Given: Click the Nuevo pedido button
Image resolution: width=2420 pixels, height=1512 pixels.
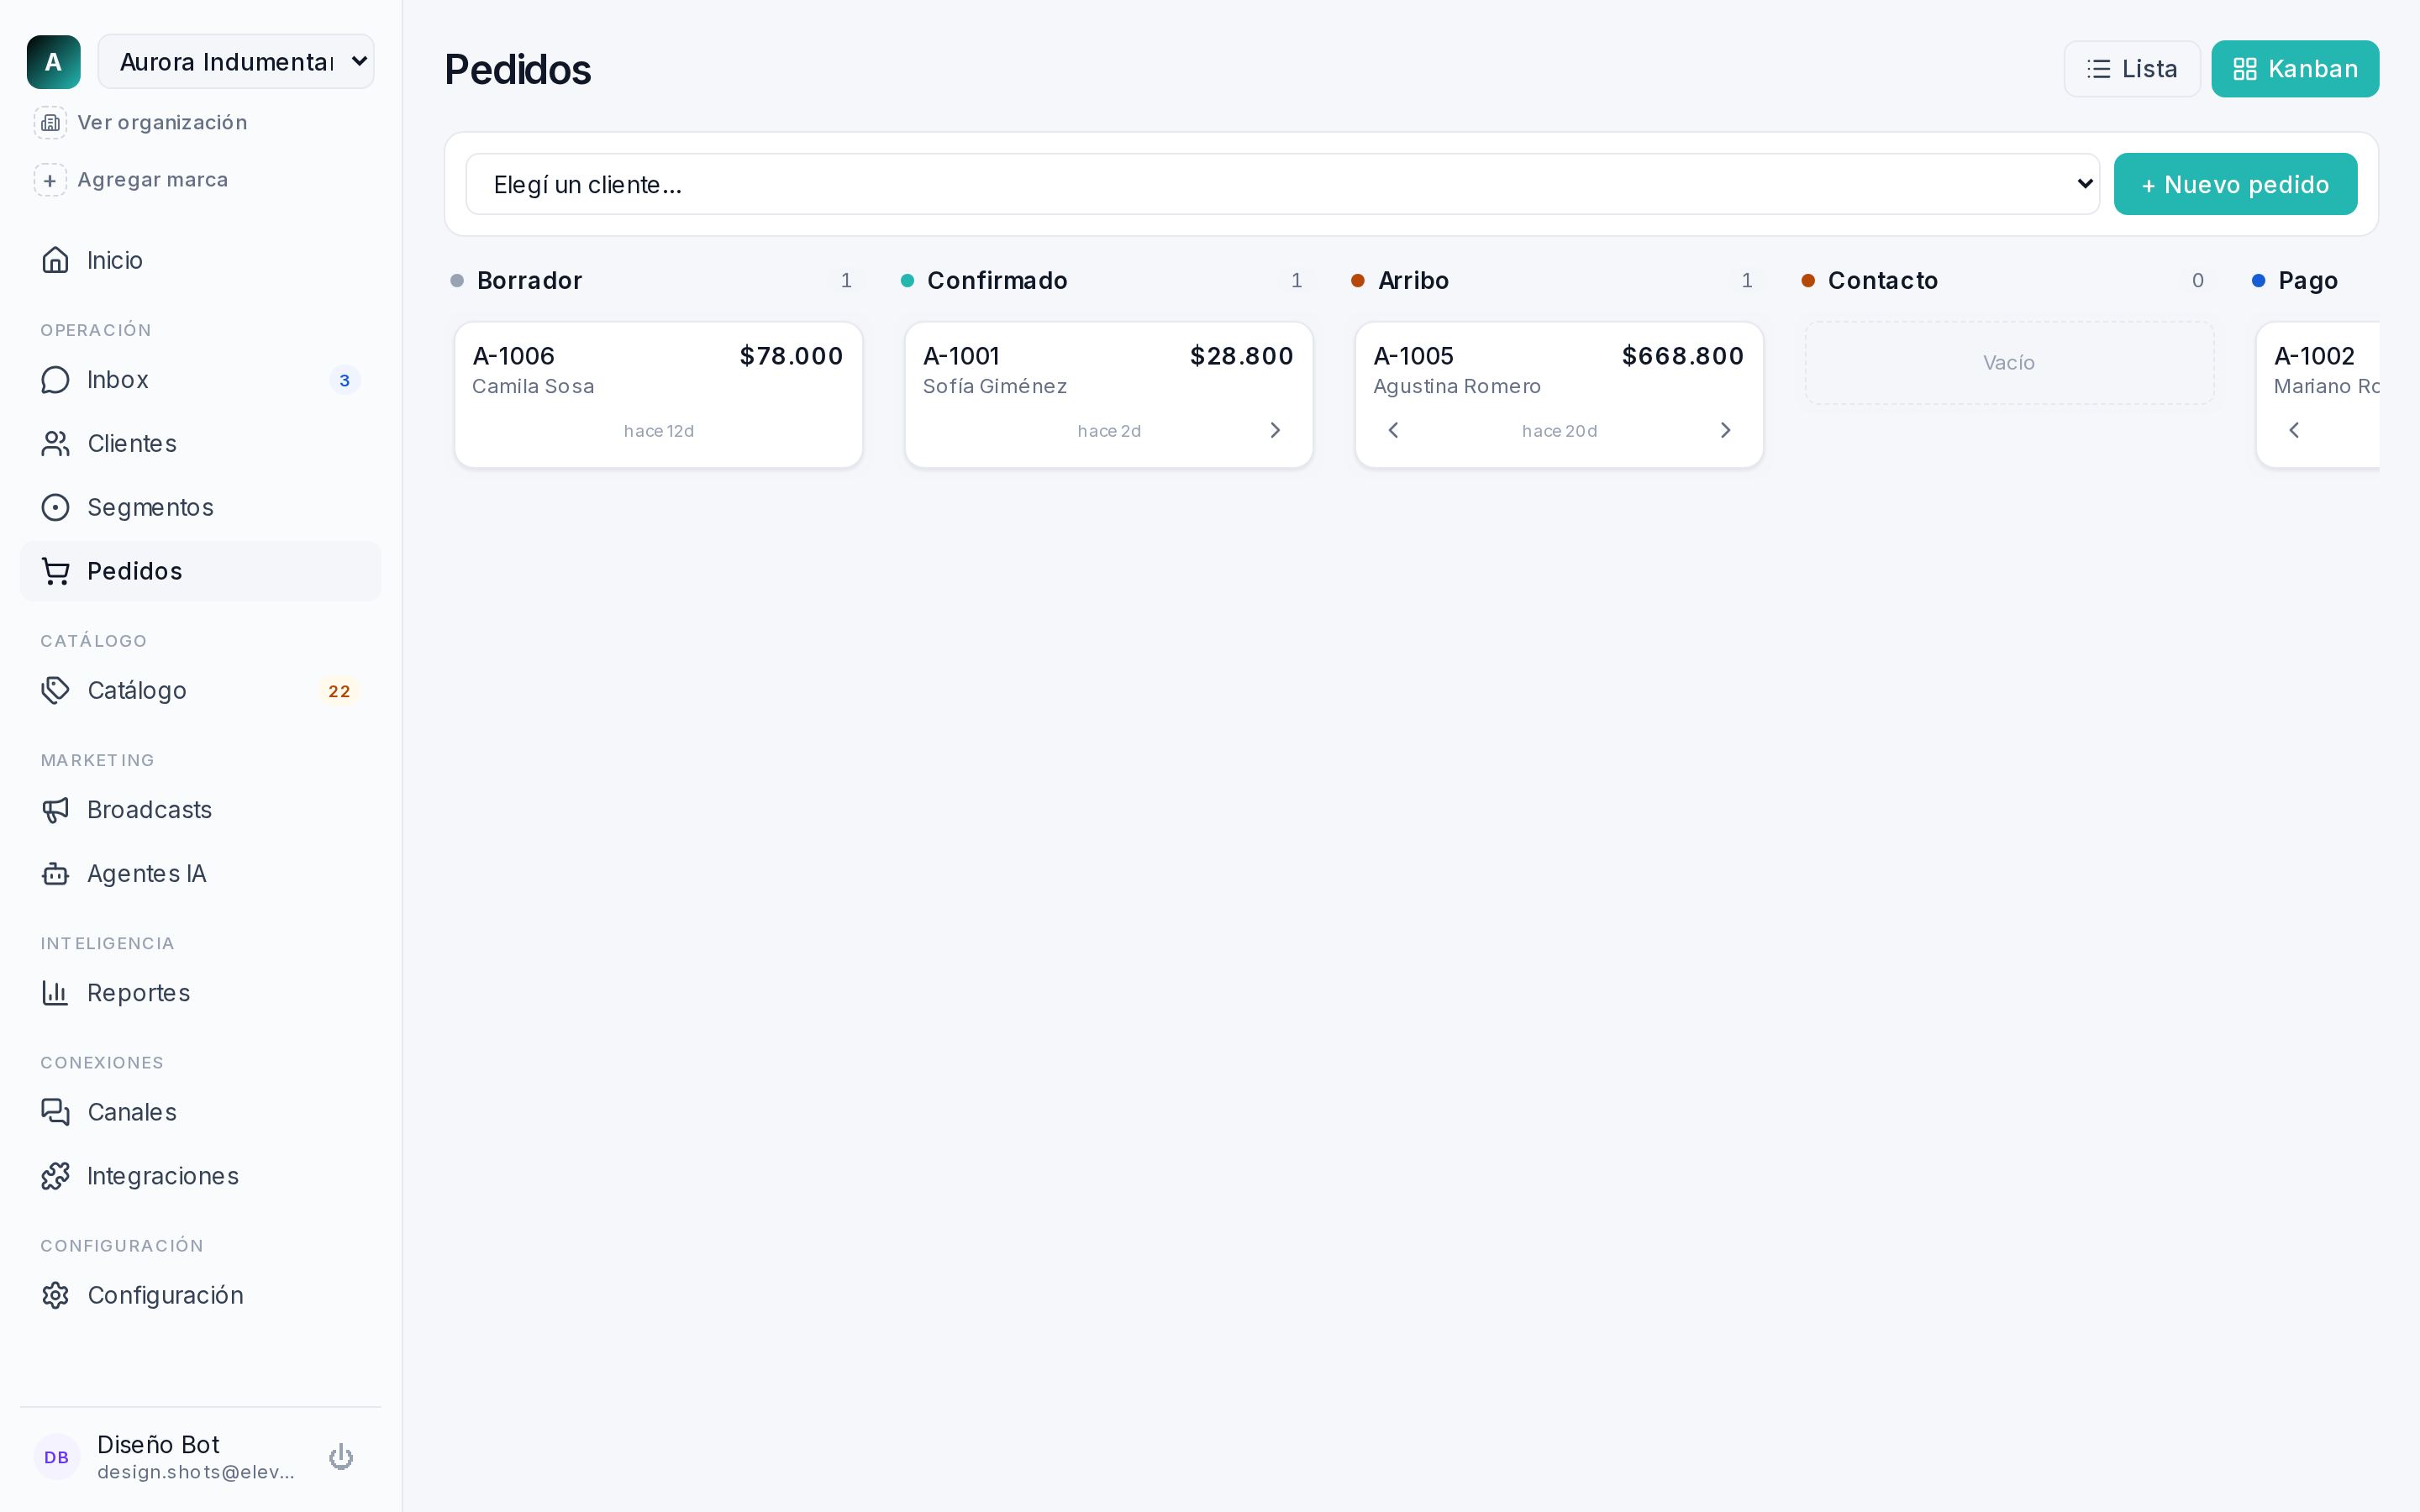Looking at the screenshot, I should 2235,184.
